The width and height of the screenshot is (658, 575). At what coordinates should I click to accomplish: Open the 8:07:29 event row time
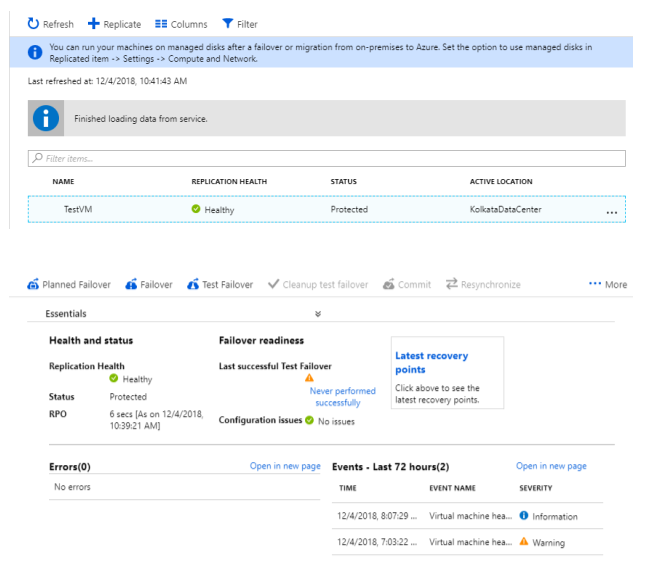pos(377,516)
